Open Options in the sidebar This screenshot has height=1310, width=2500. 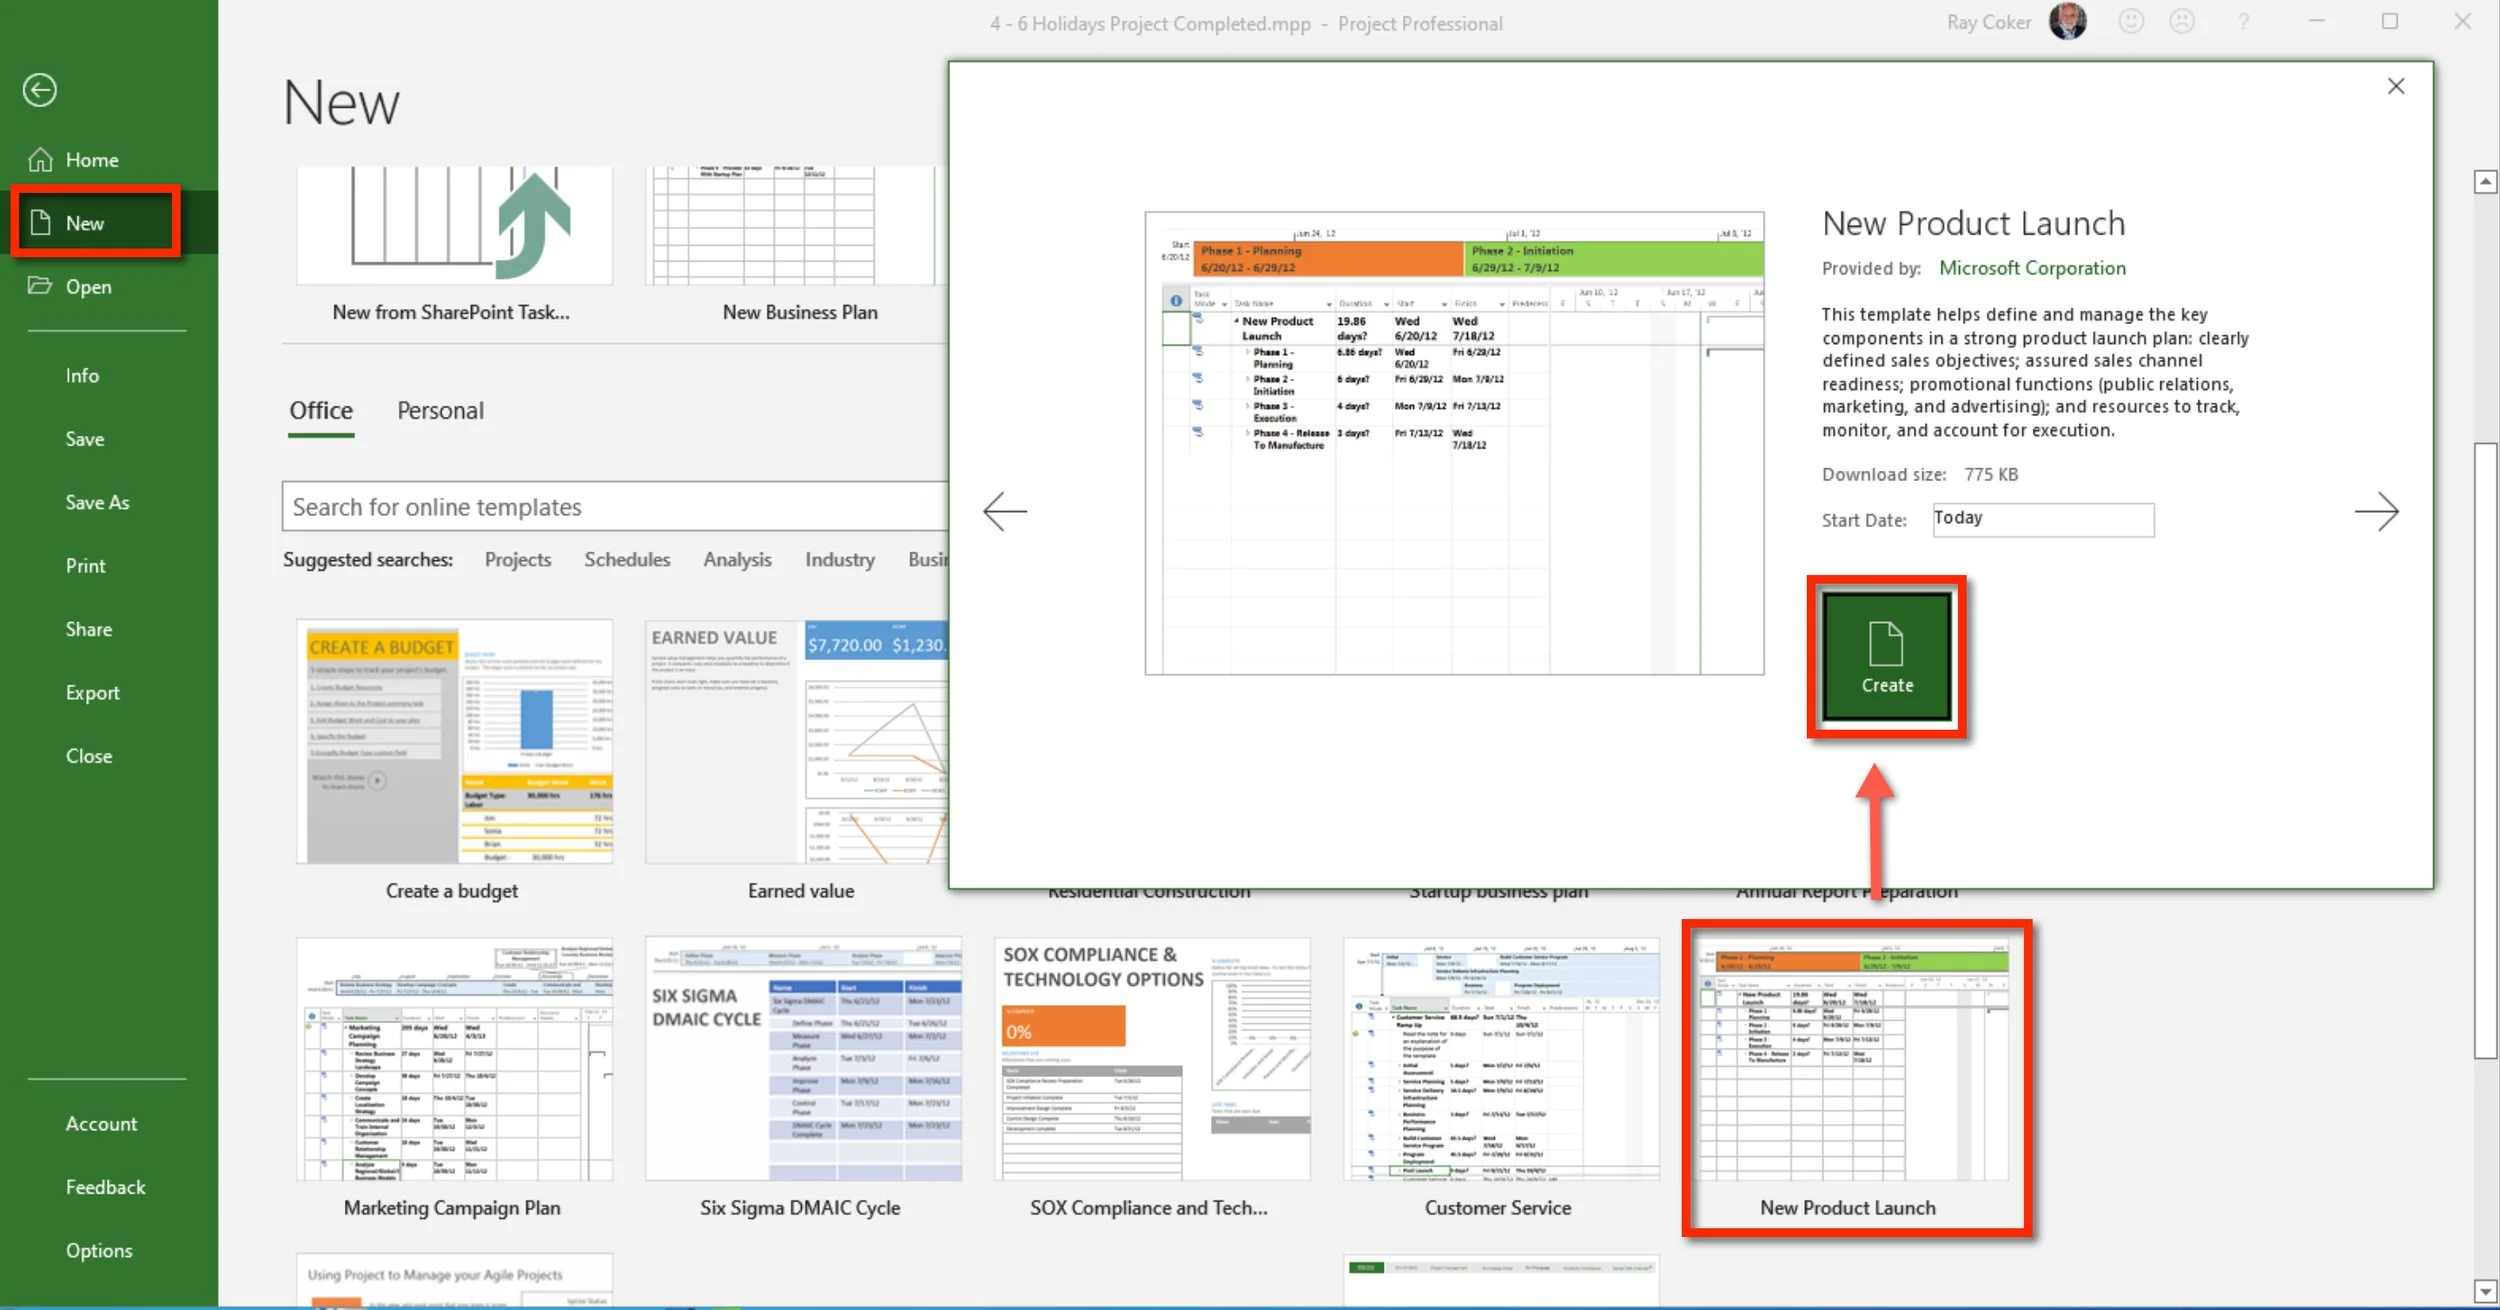tap(99, 1251)
